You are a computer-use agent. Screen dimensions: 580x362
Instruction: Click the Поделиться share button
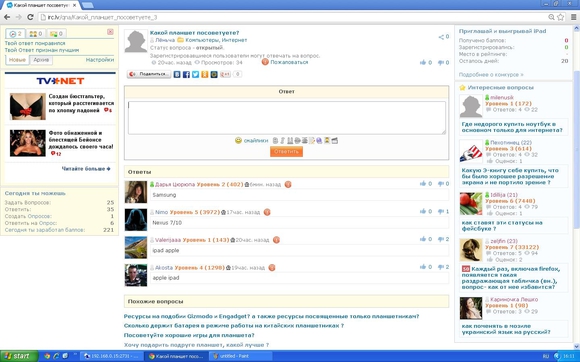point(149,74)
